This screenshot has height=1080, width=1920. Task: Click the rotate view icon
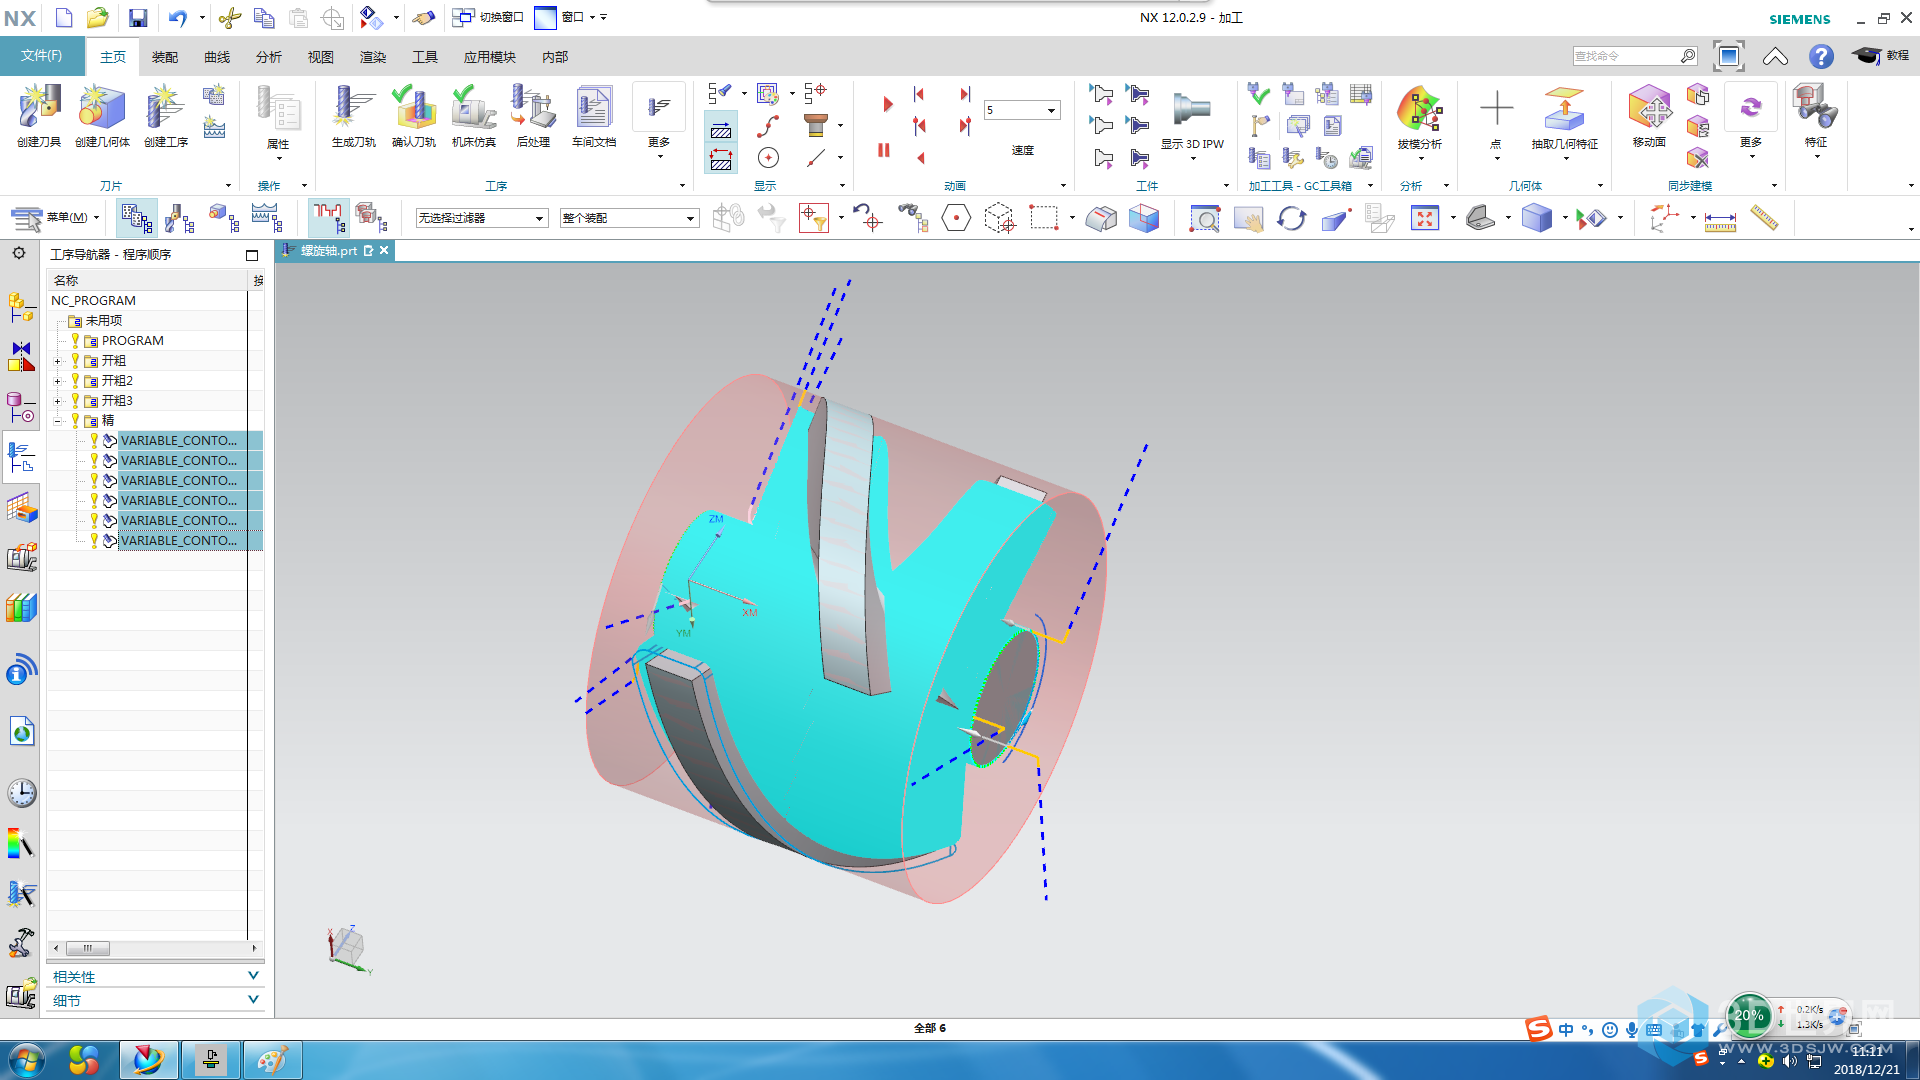click(x=1291, y=217)
